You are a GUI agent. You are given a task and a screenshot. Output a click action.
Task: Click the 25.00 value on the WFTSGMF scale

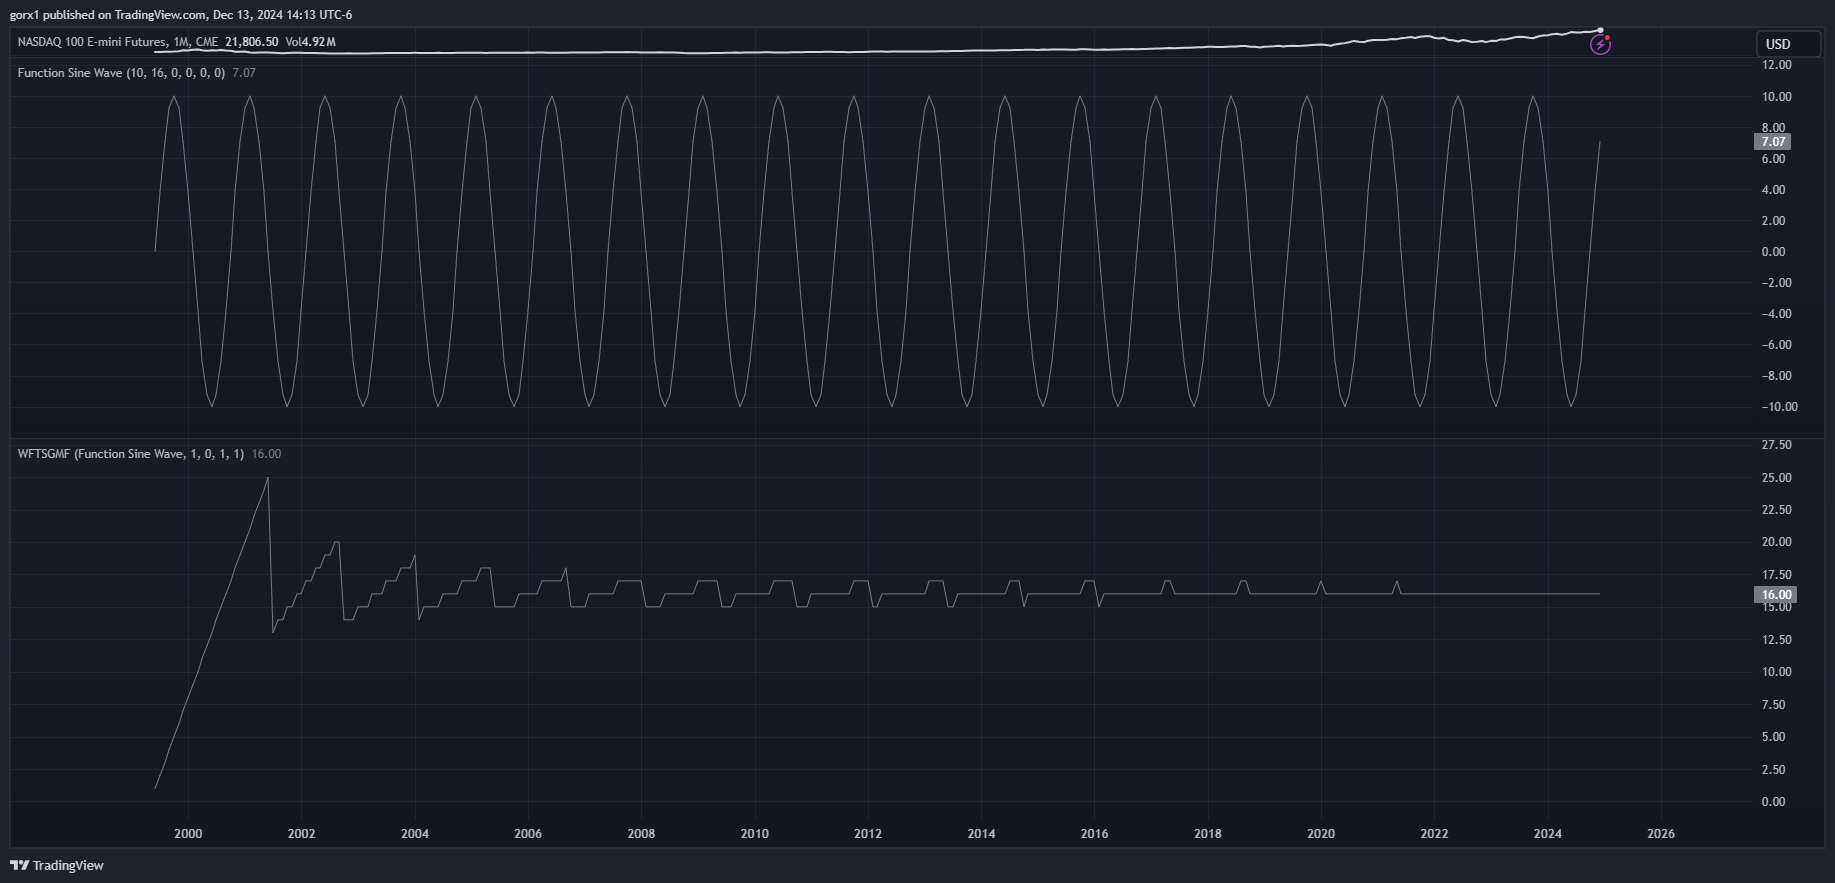(1776, 478)
